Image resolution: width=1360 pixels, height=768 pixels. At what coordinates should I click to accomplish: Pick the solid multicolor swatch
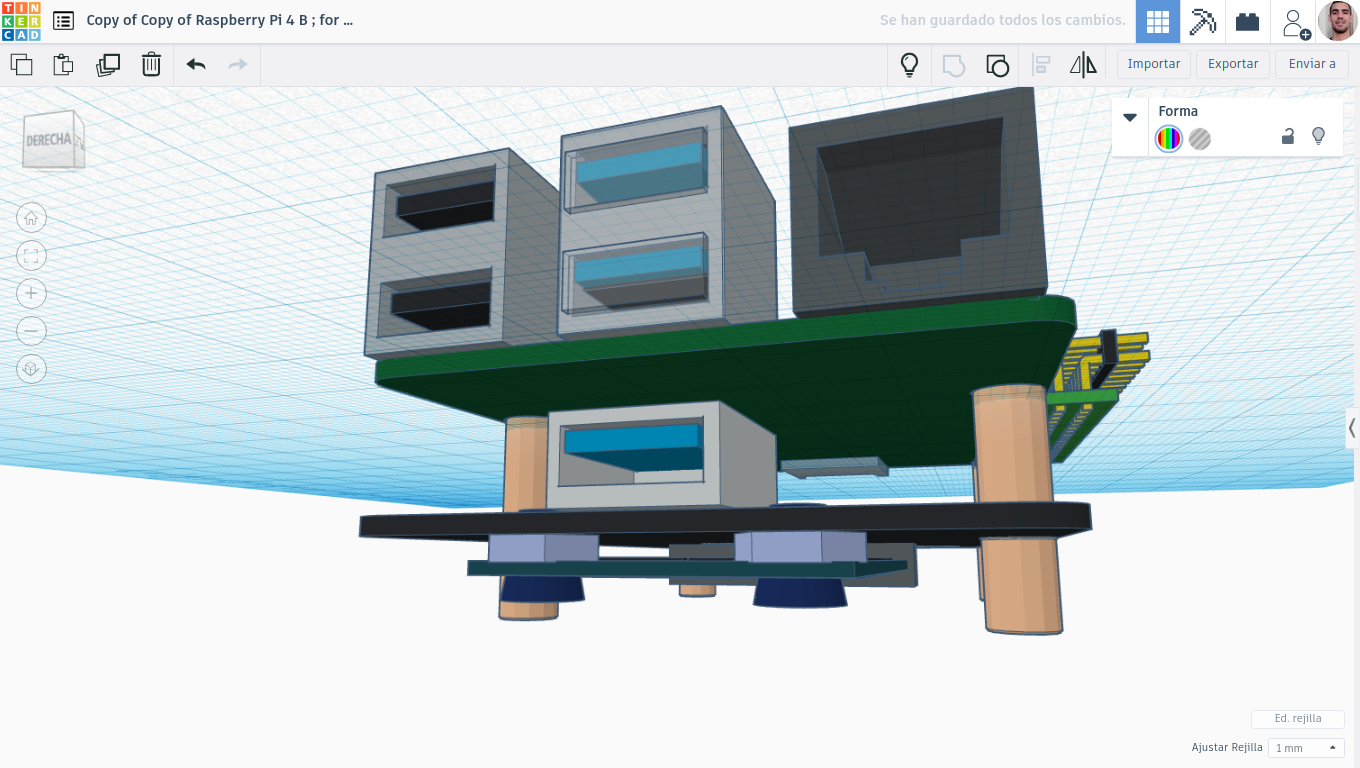(1168, 139)
